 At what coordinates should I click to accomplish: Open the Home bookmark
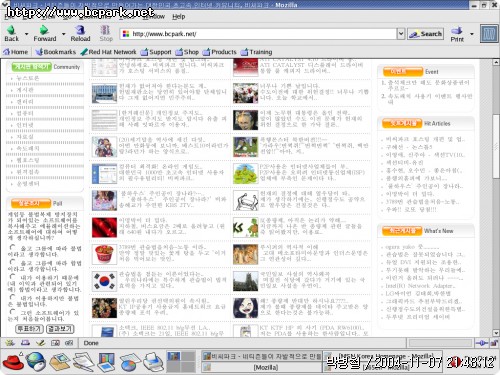(15, 52)
